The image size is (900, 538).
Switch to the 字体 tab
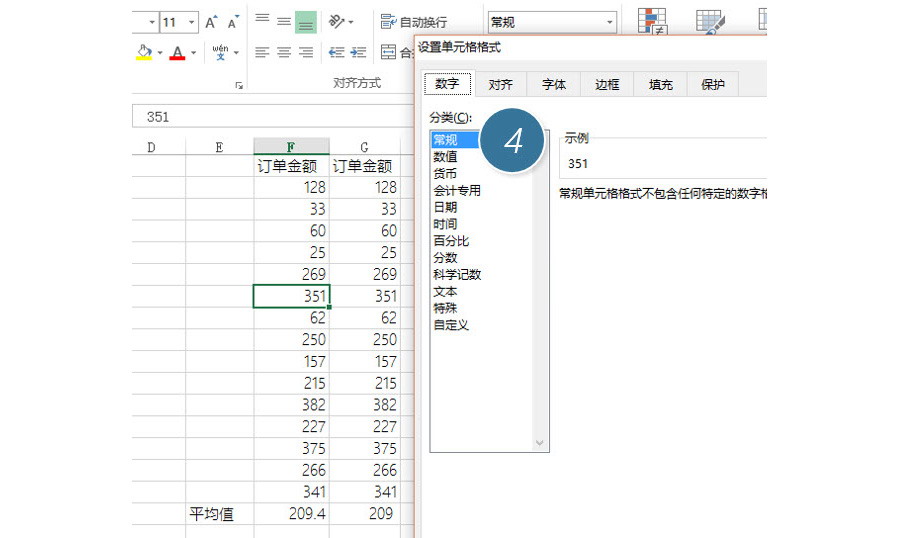click(x=554, y=84)
